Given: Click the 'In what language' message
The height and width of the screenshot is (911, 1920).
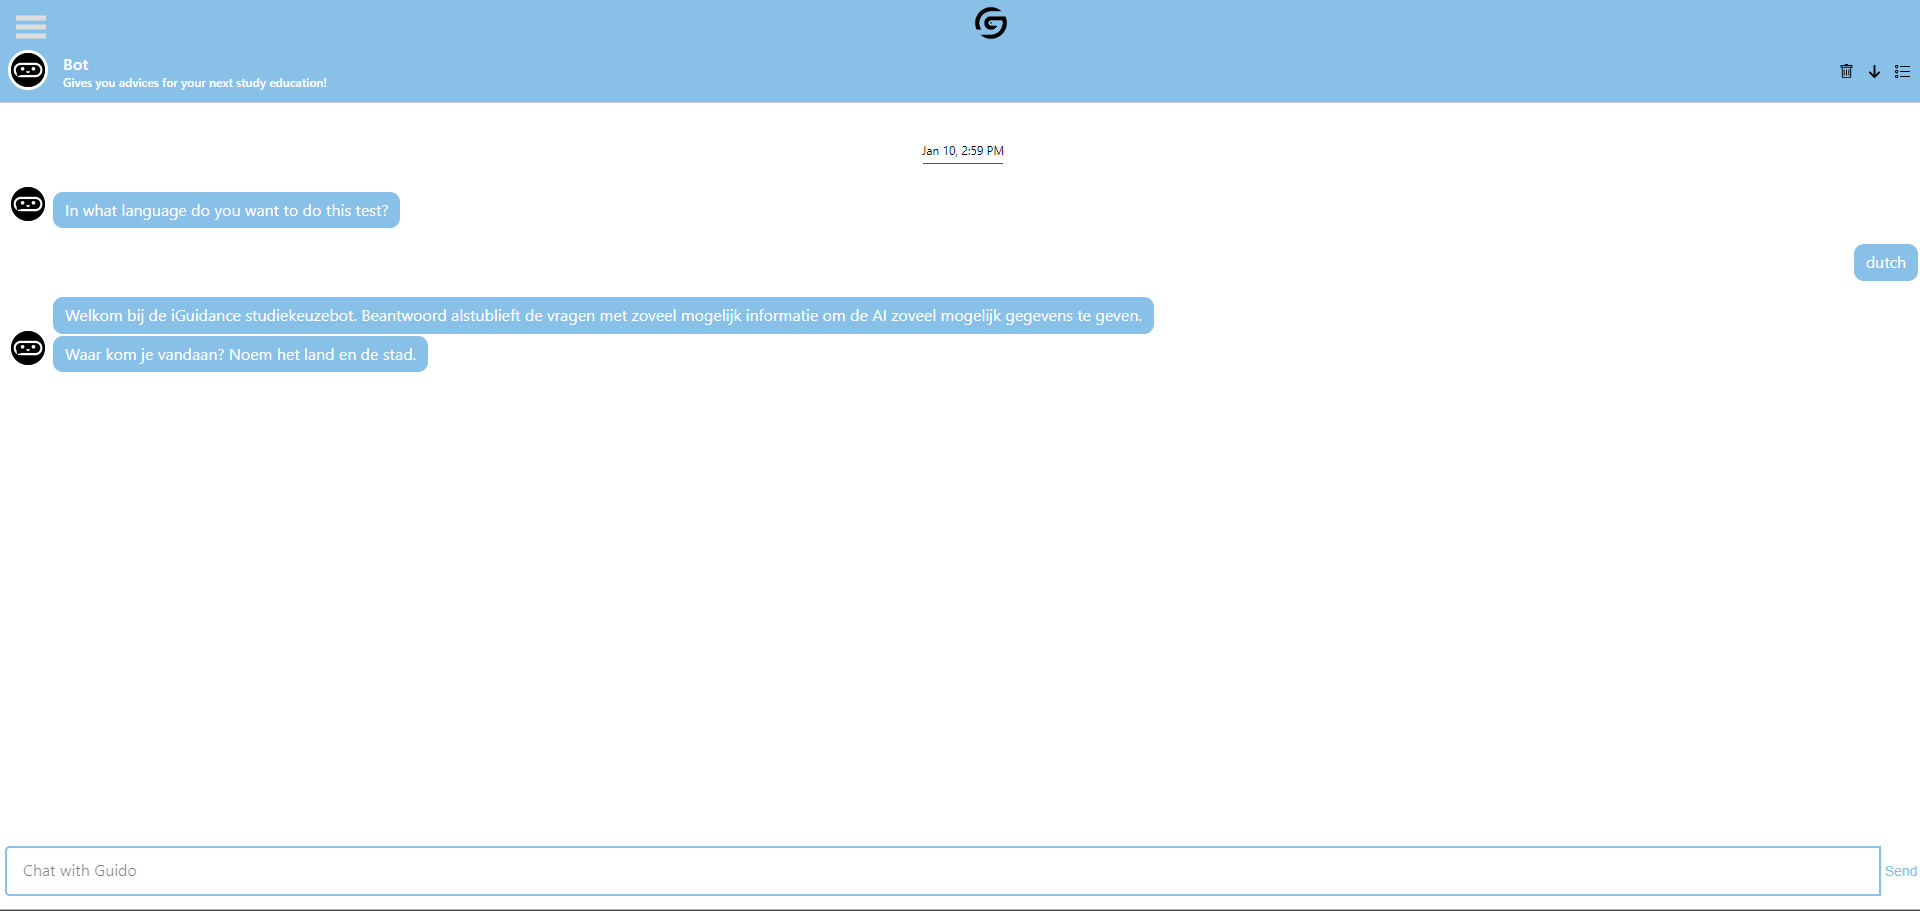Looking at the screenshot, I should point(226,210).
